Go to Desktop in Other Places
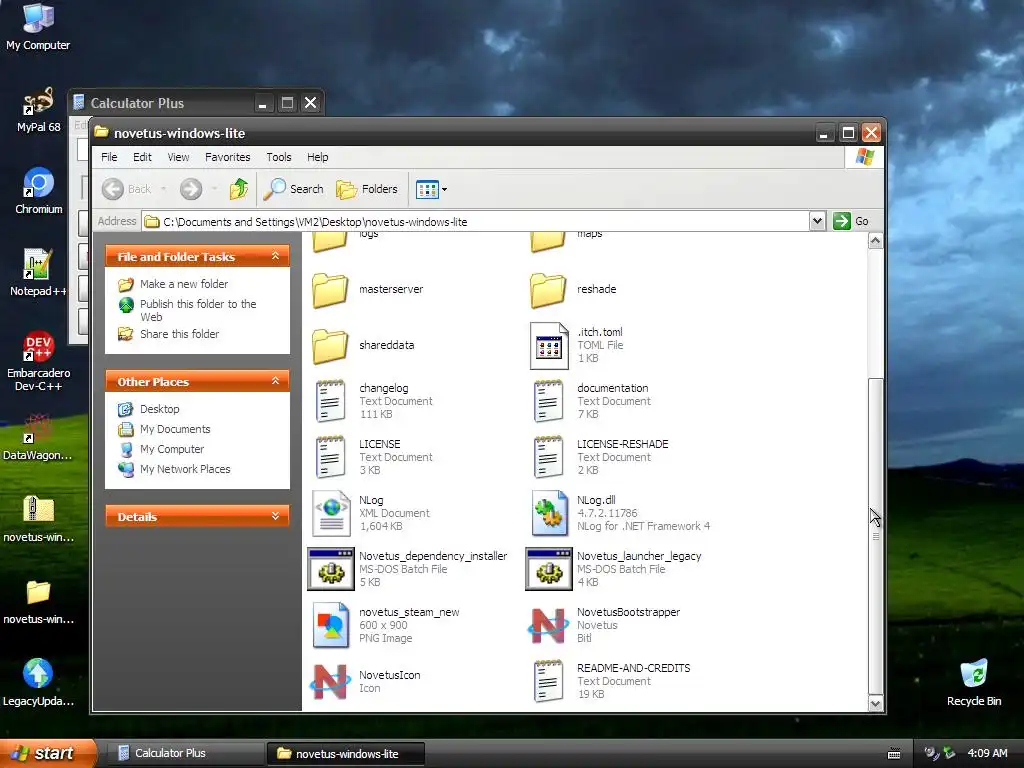Image resolution: width=1024 pixels, height=768 pixels. (x=159, y=409)
